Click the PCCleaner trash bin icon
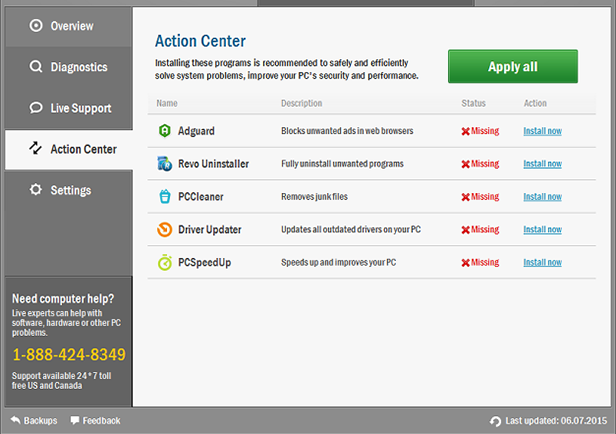Image resolution: width=616 pixels, height=434 pixels. (165, 196)
